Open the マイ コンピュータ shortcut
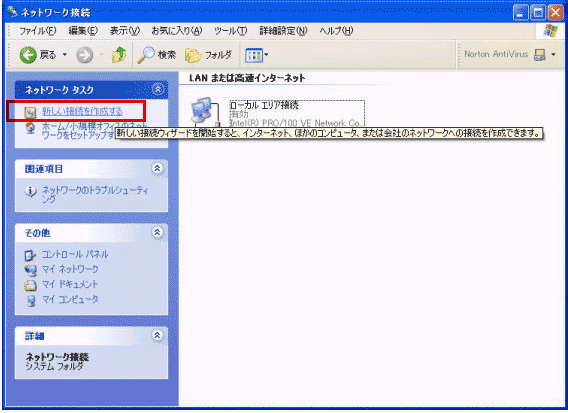 coord(70,300)
